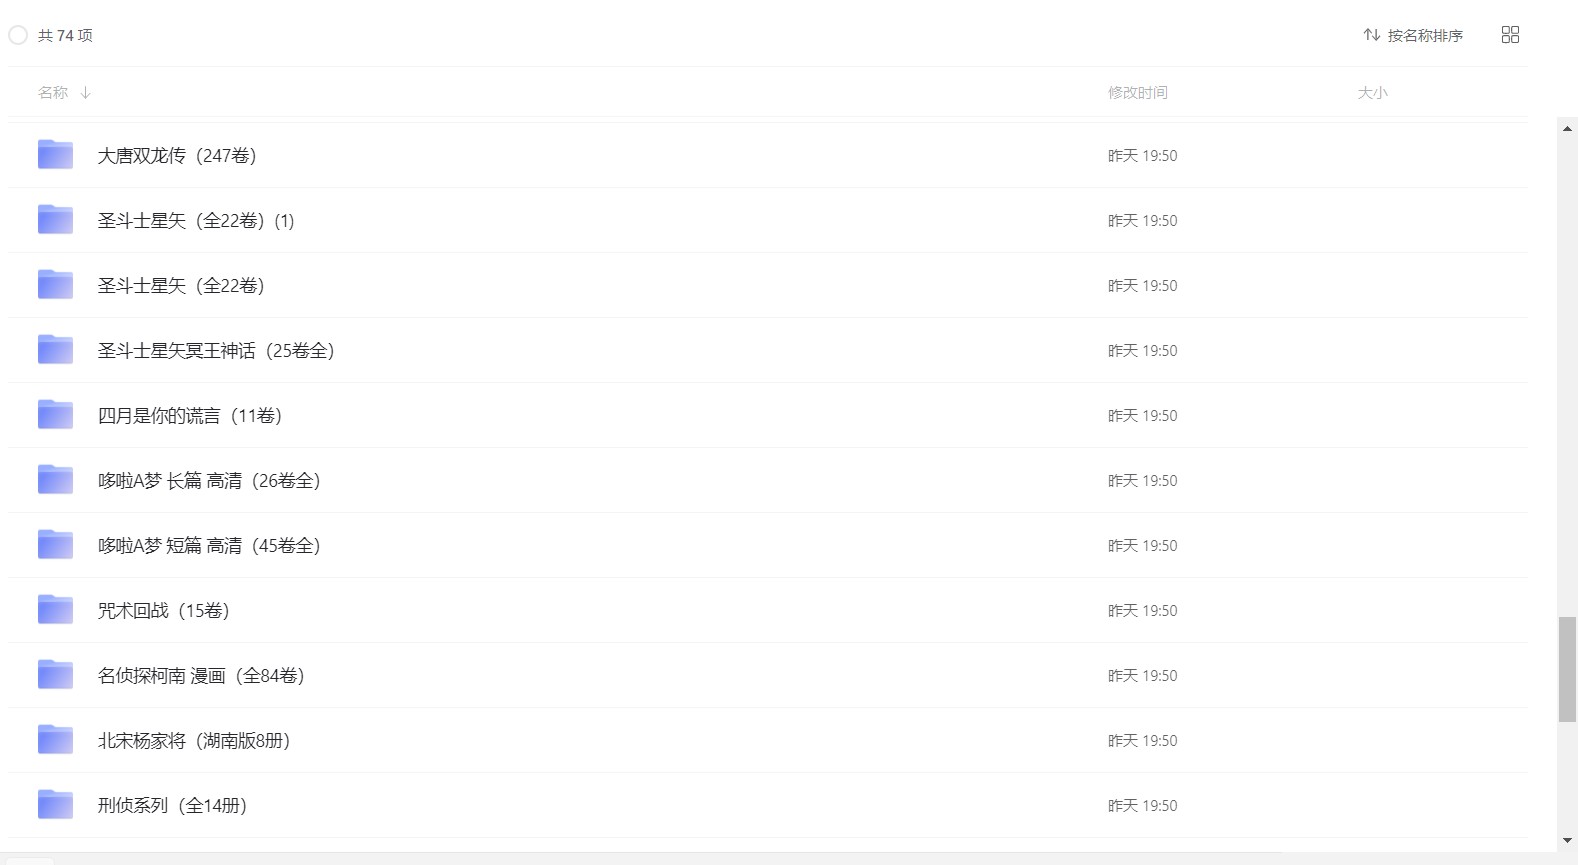Click folder icon for 圣斗士星矢（全22卷）(1)

tap(55, 220)
